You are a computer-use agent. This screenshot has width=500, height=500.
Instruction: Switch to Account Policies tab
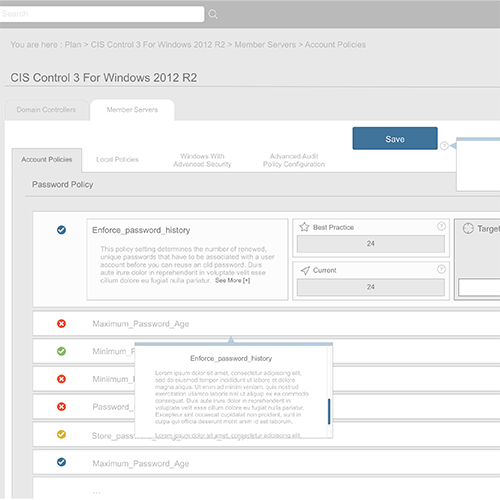pos(47,160)
